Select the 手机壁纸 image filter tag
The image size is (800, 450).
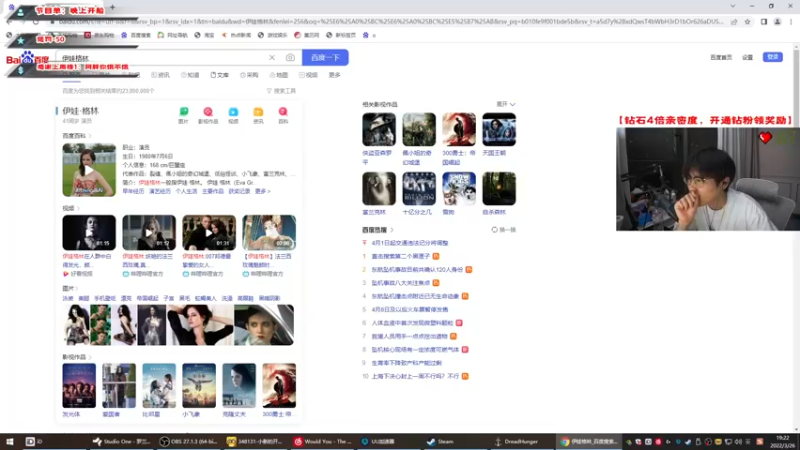[105, 298]
